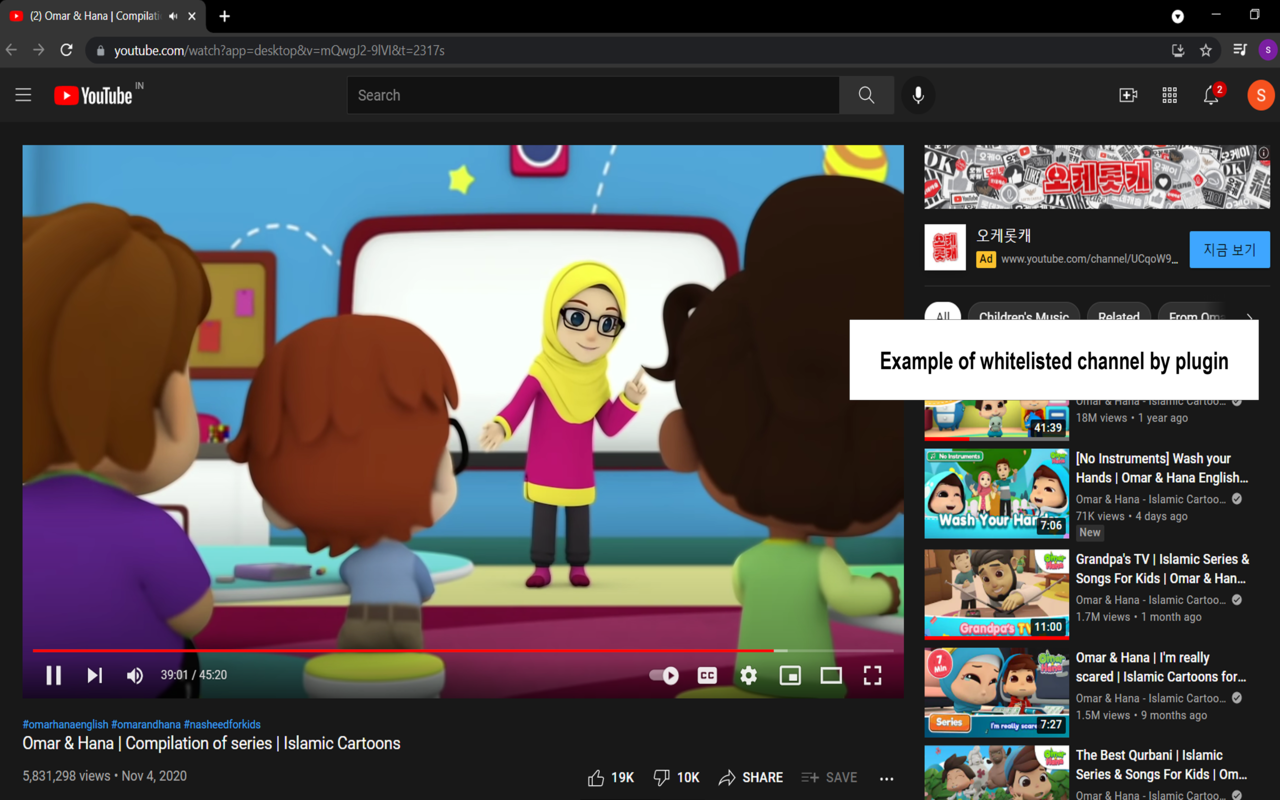1280x800 pixels.
Task: Open the 41:39 video thumbnail
Action: tap(996, 420)
